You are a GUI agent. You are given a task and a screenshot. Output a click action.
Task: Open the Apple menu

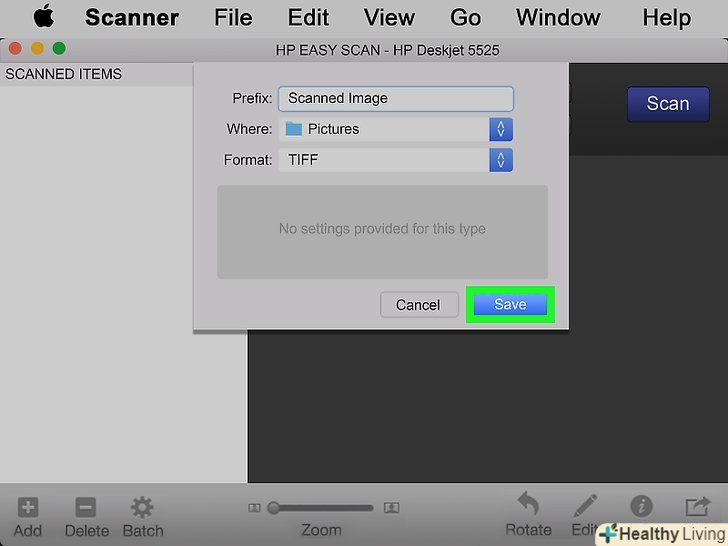(44, 17)
